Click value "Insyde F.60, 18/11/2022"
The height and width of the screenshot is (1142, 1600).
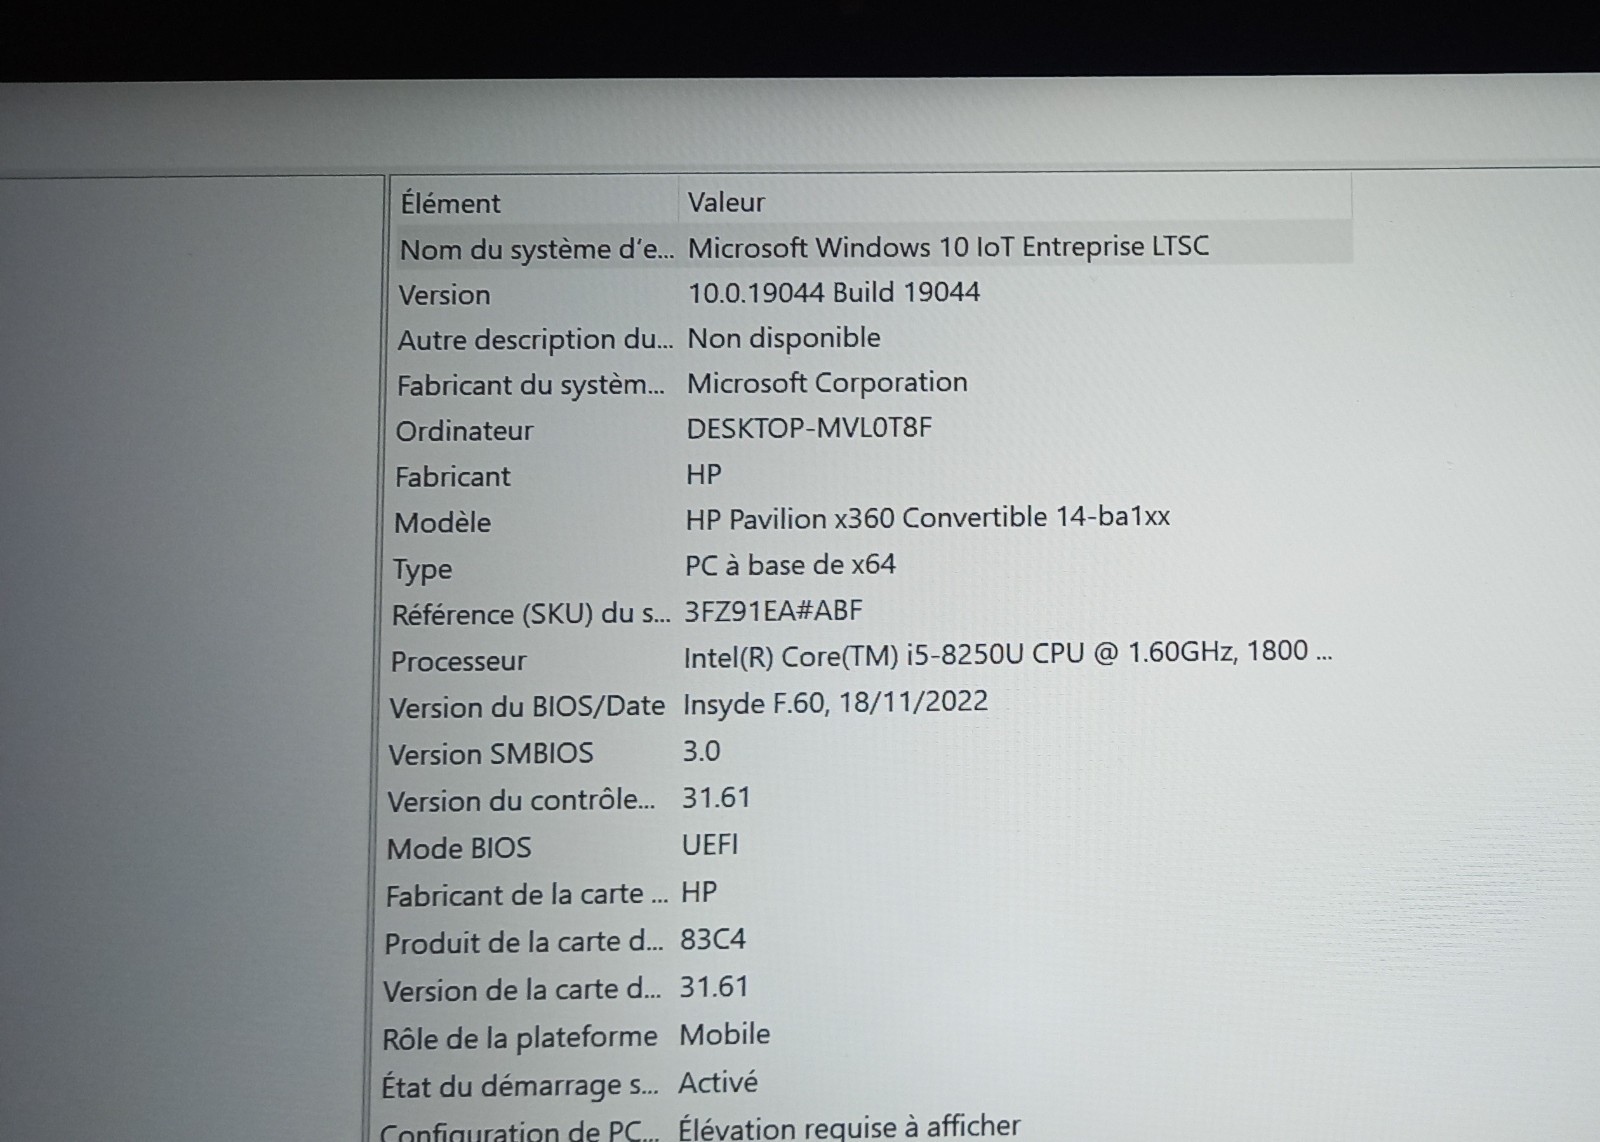pyautogui.click(x=835, y=703)
